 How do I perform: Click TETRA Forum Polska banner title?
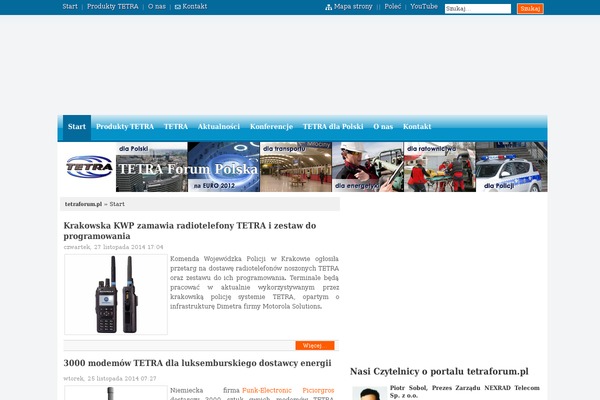click(188, 169)
